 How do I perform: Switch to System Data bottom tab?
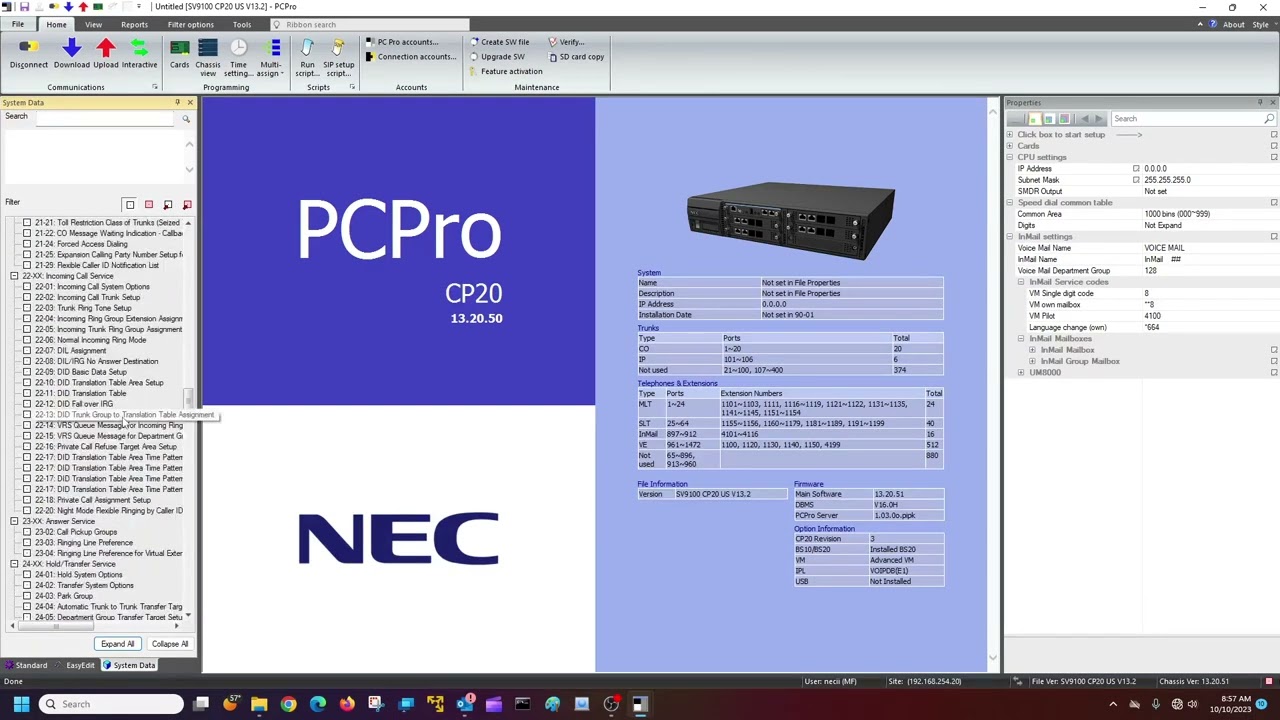tap(129, 666)
